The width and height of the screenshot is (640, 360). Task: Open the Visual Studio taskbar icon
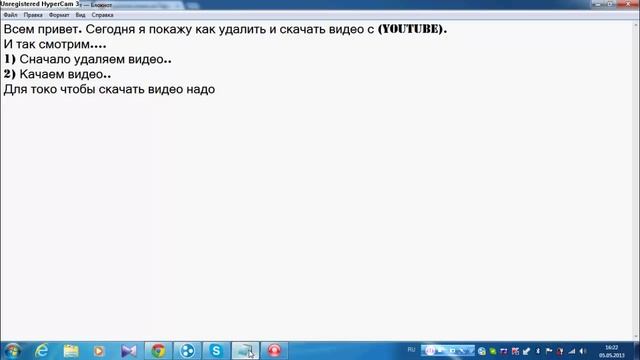(x=129, y=351)
